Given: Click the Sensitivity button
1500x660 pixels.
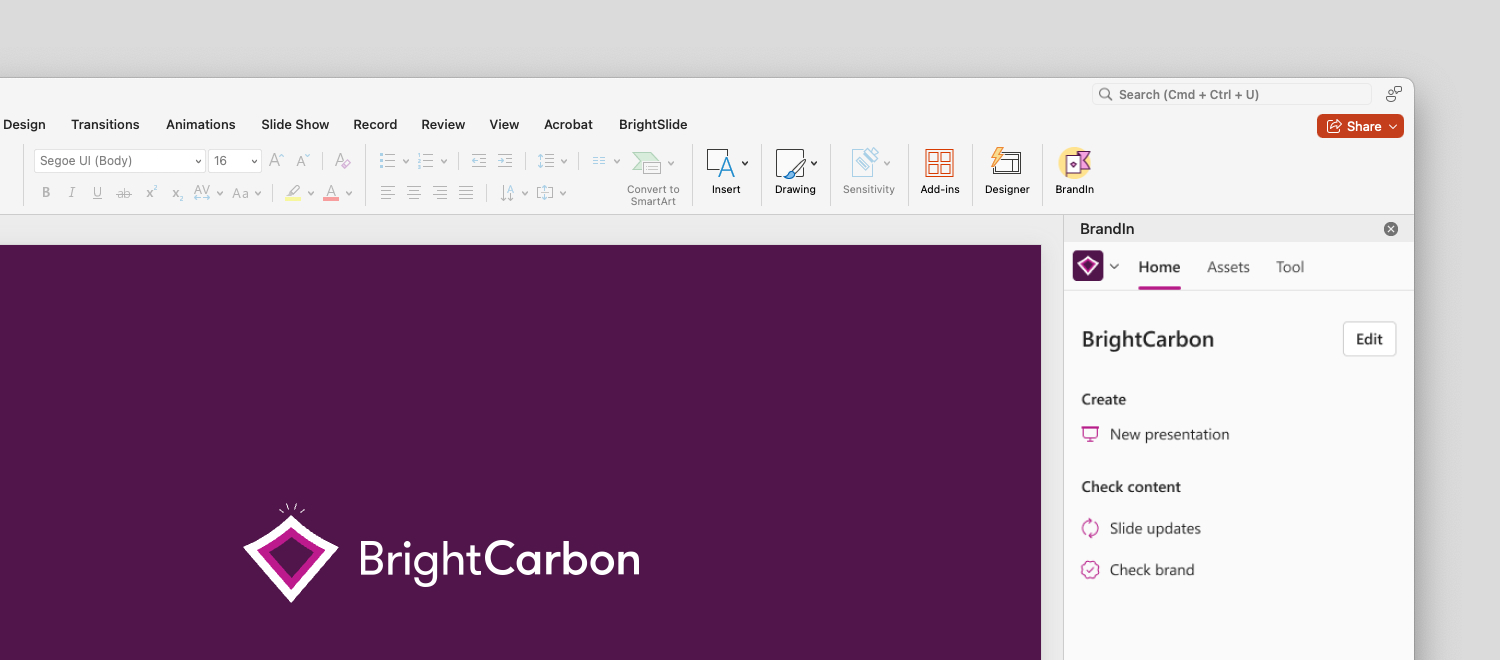Looking at the screenshot, I should 869,171.
